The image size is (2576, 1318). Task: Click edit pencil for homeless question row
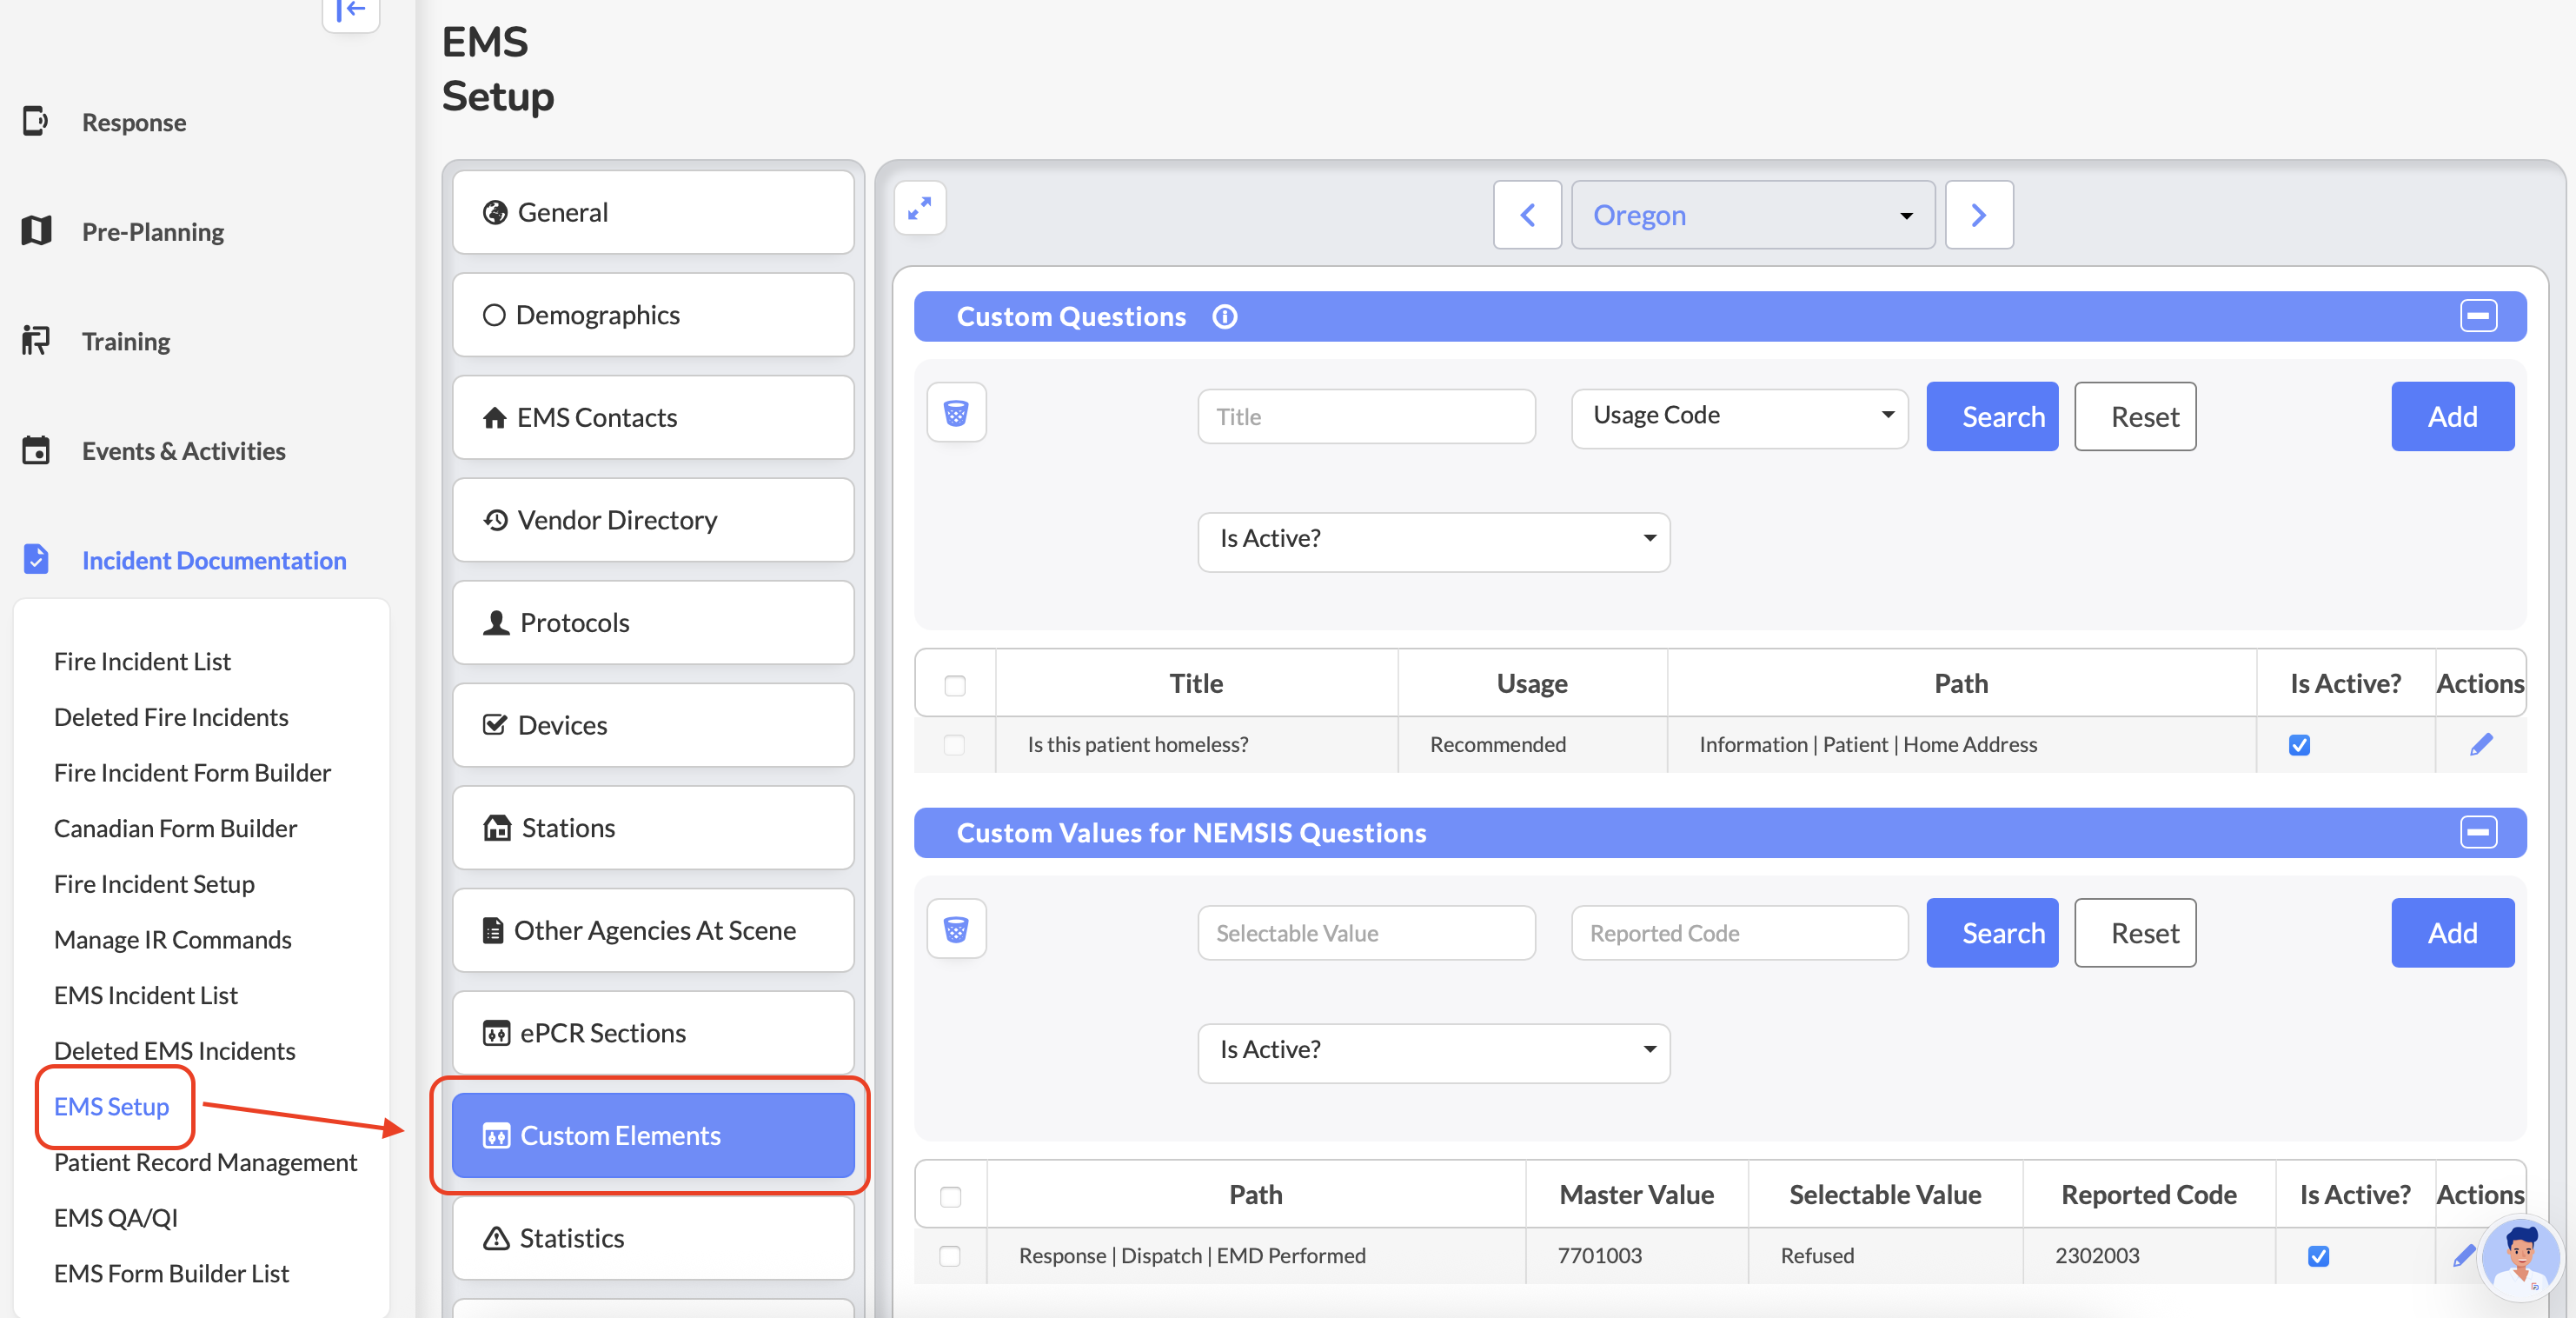click(x=2480, y=745)
